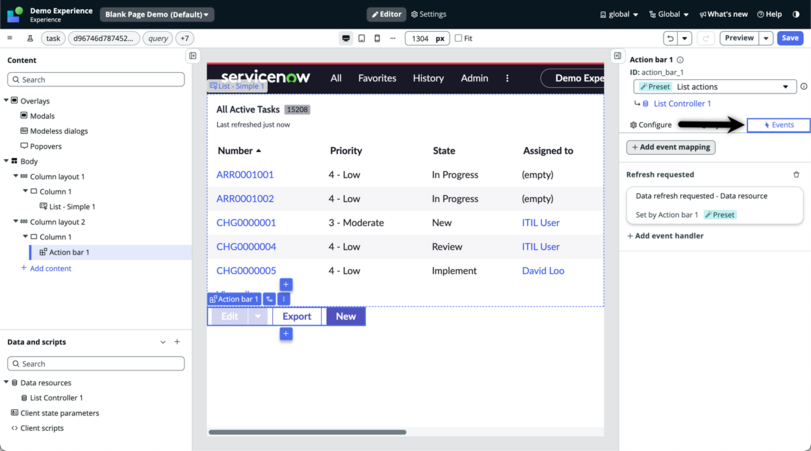
Task: Click info icon next to Action bar 1 title
Action: pos(680,60)
